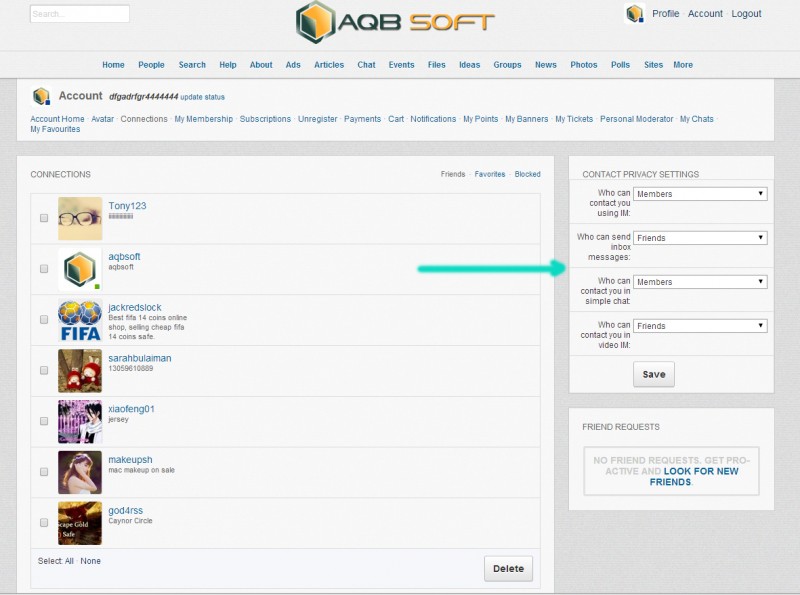Click the search input field
Screen dimensions: 800x595
point(80,14)
